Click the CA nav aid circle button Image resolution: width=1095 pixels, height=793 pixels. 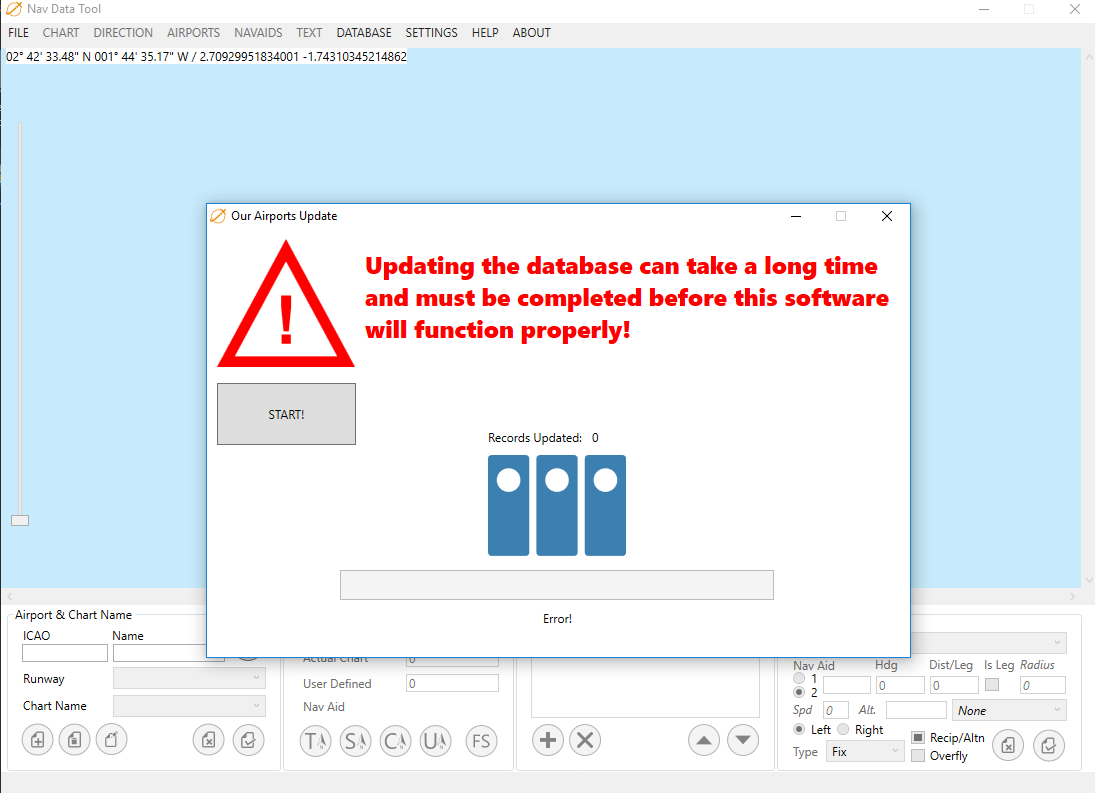(x=396, y=741)
